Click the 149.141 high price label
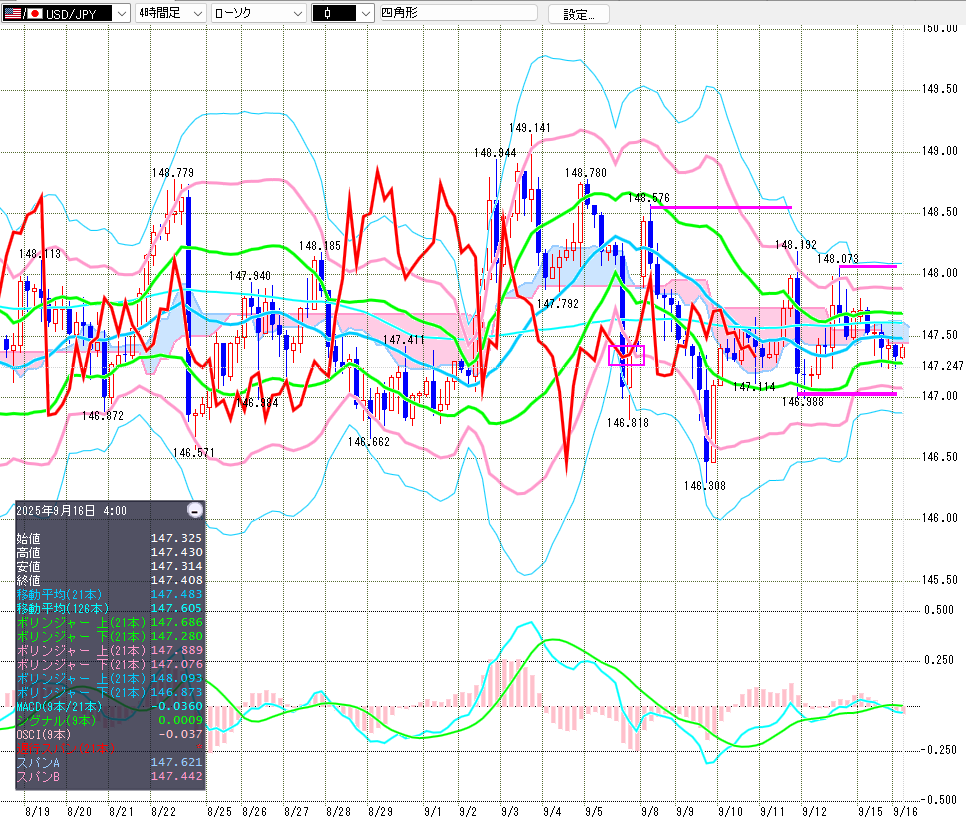This screenshot has width=966, height=820. tap(530, 128)
